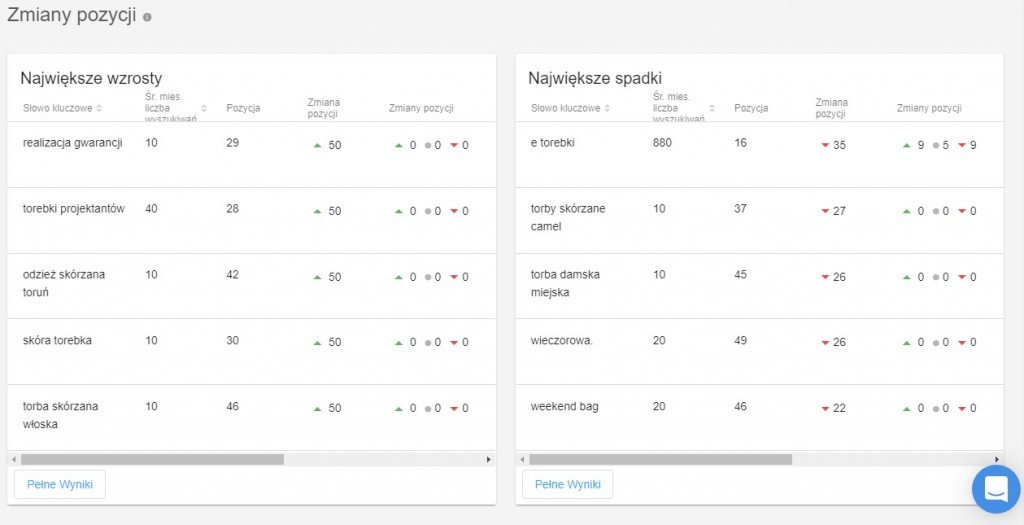The image size is (1024, 525).
Task: Click the Pozycja header in drops table
Action: pos(750,108)
